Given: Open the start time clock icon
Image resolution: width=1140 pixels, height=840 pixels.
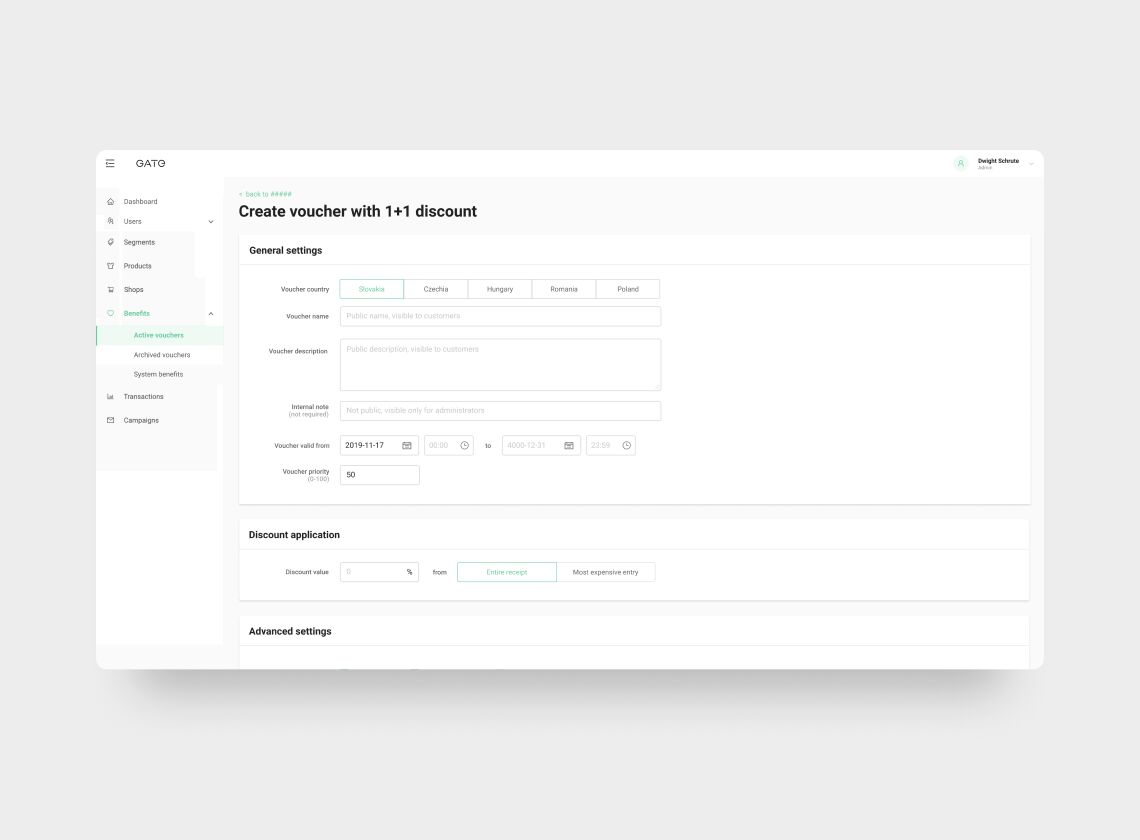Looking at the screenshot, I should (x=465, y=445).
